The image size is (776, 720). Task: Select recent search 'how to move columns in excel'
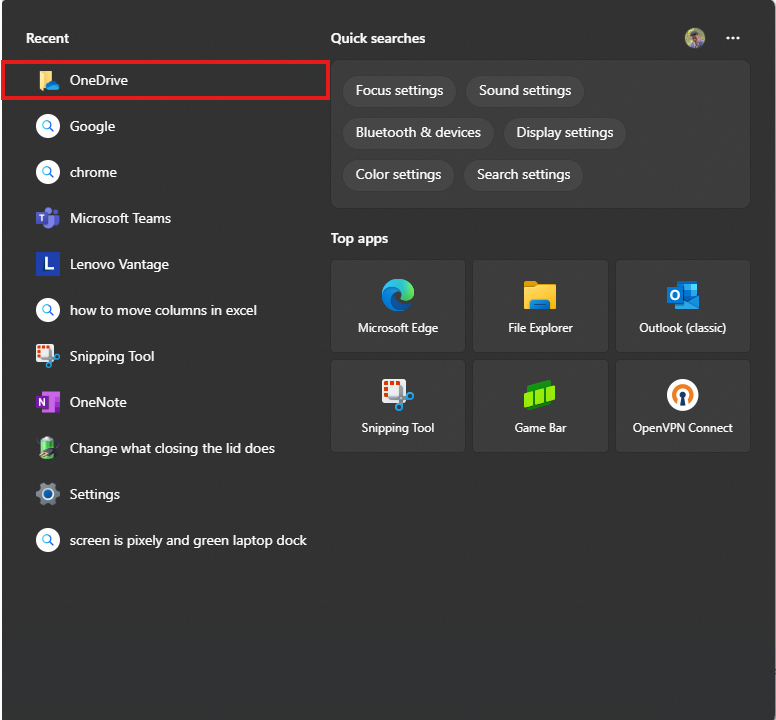(x=163, y=310)
